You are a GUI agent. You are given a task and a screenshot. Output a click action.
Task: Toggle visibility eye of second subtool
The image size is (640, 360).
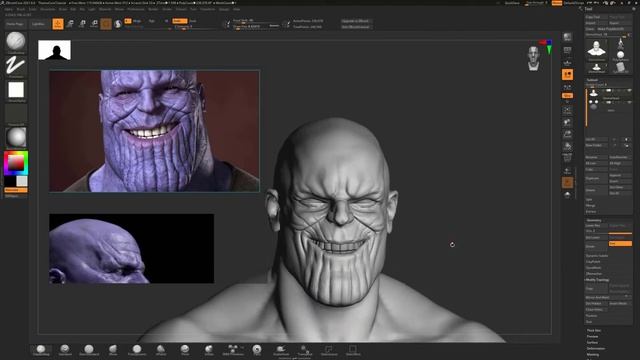tap(629, 102)
